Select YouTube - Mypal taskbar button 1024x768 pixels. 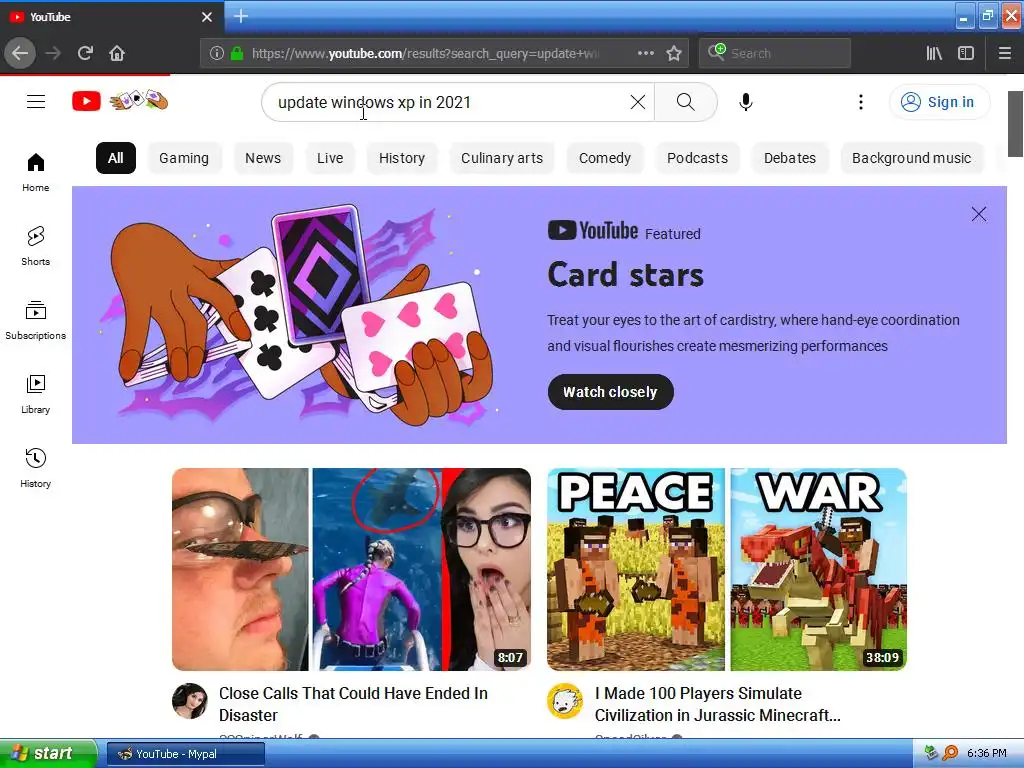pos(185,754)
